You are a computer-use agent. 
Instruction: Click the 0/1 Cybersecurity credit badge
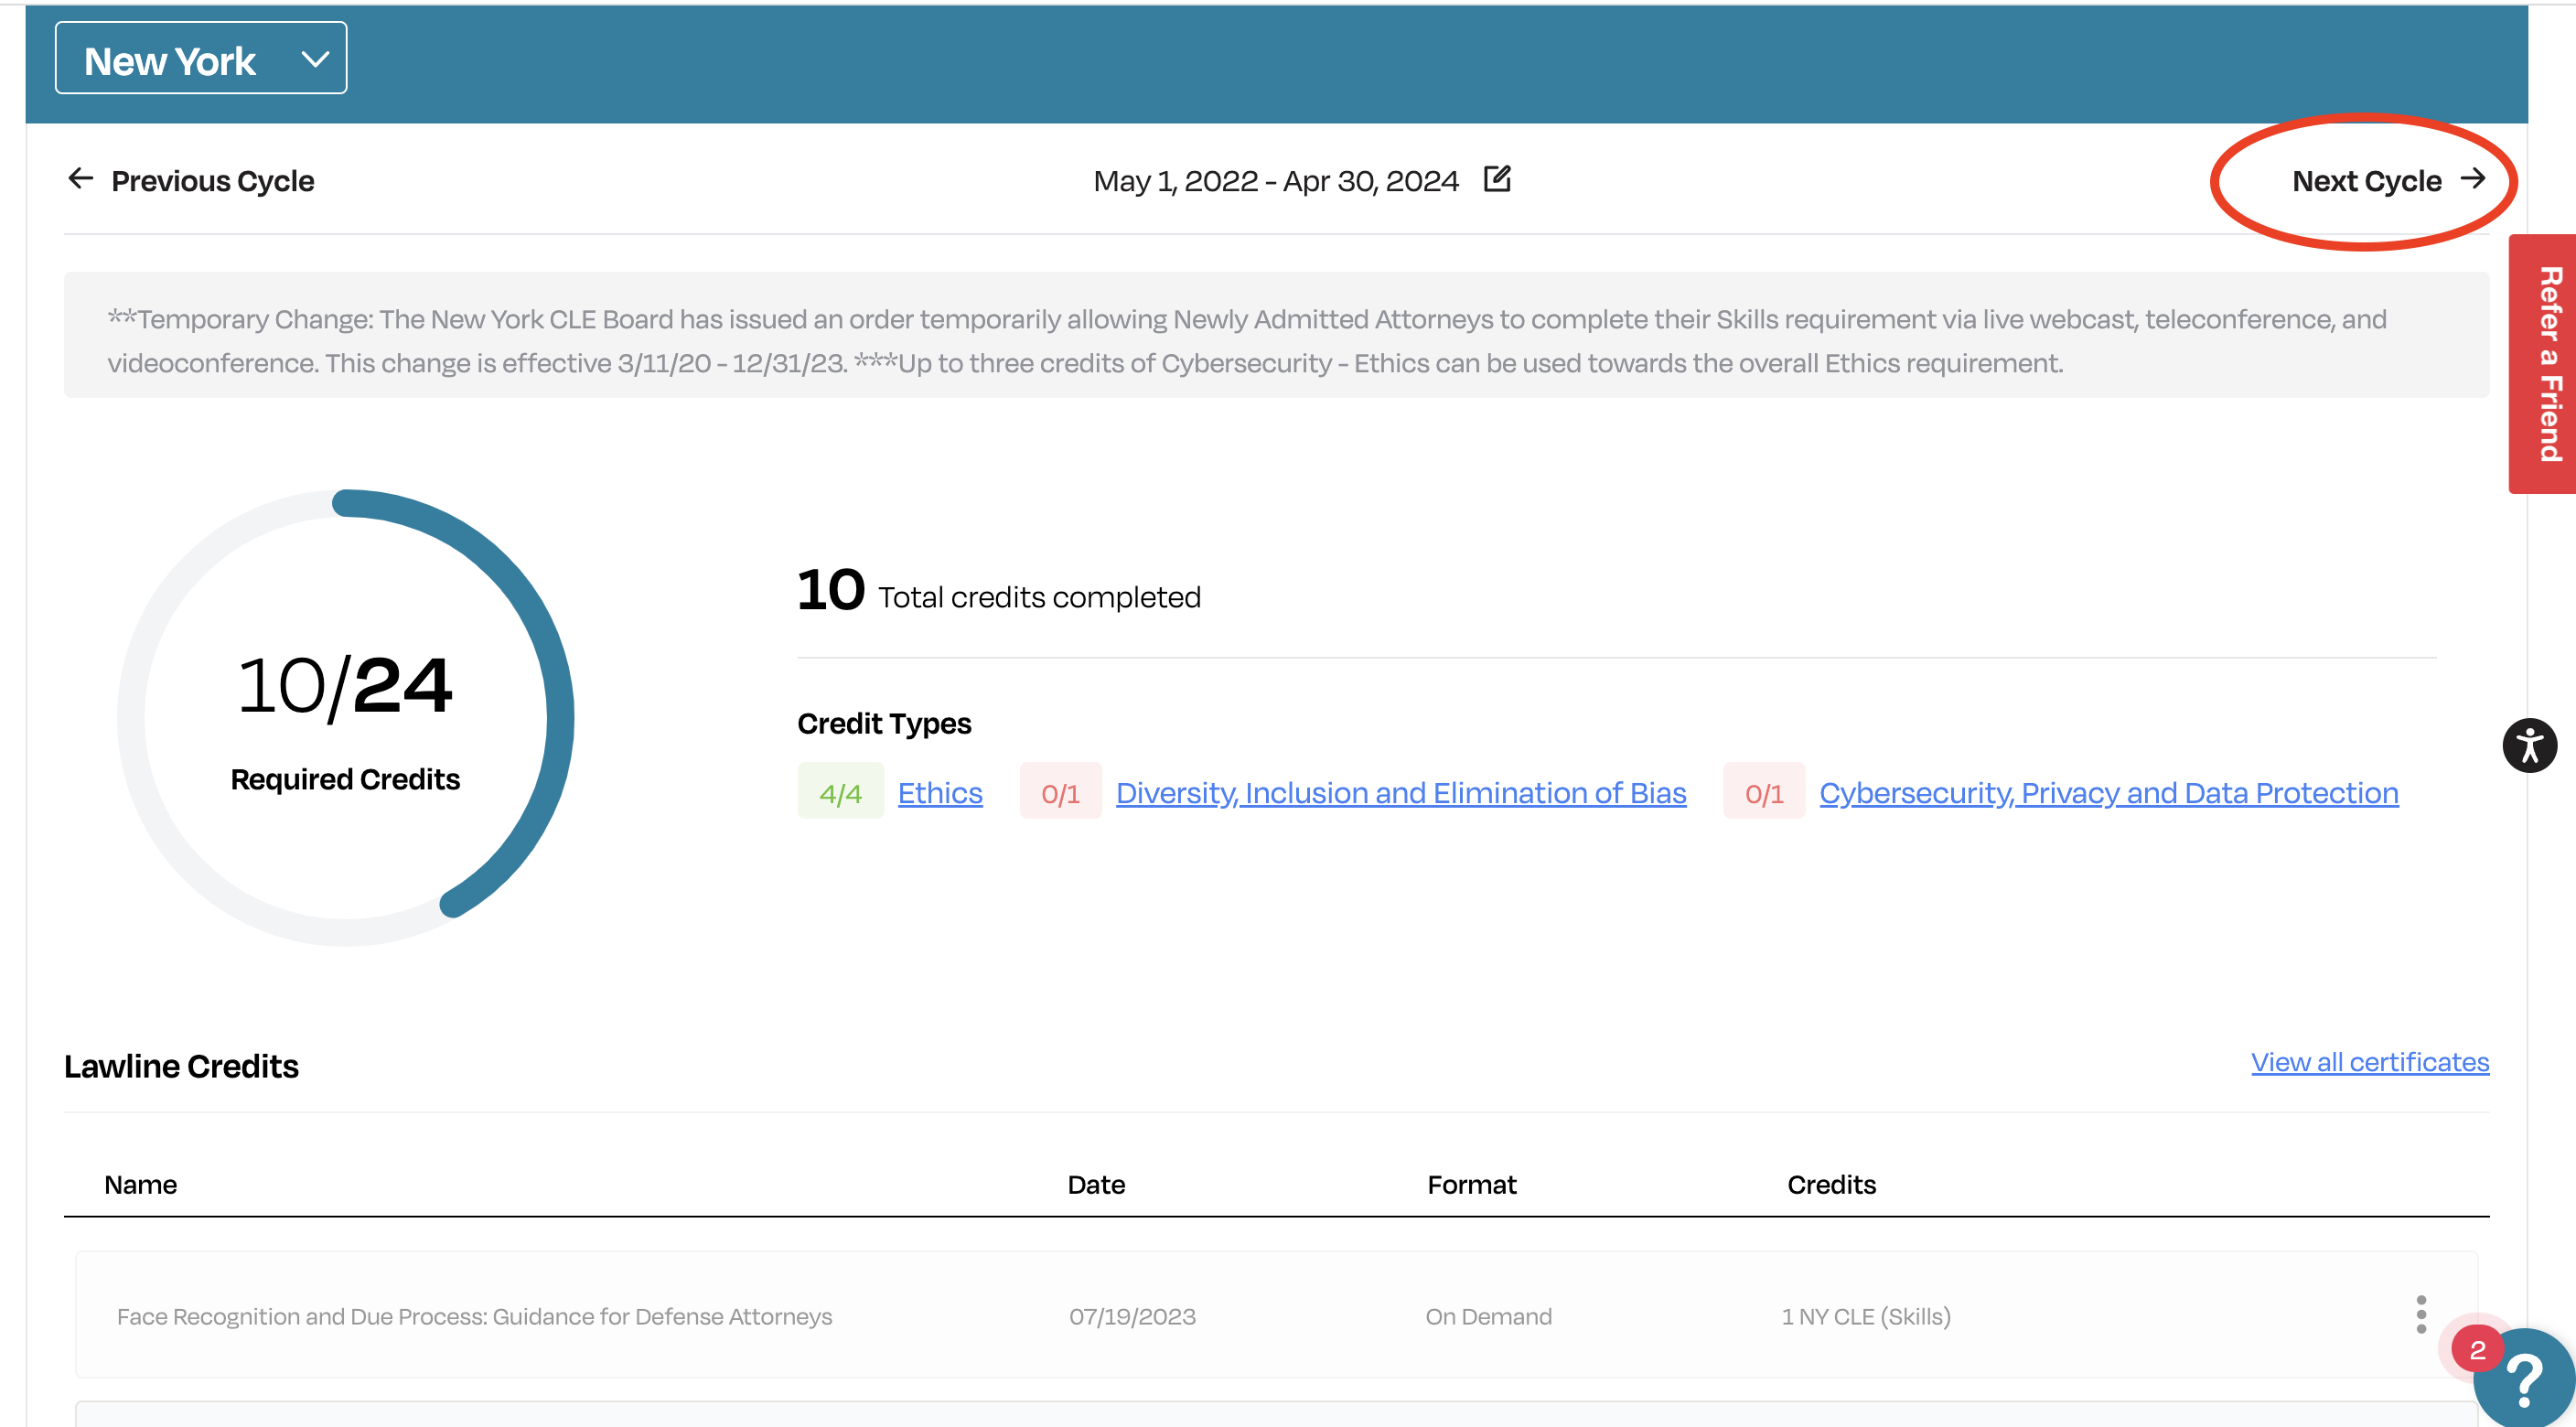tap(1764, 792)
